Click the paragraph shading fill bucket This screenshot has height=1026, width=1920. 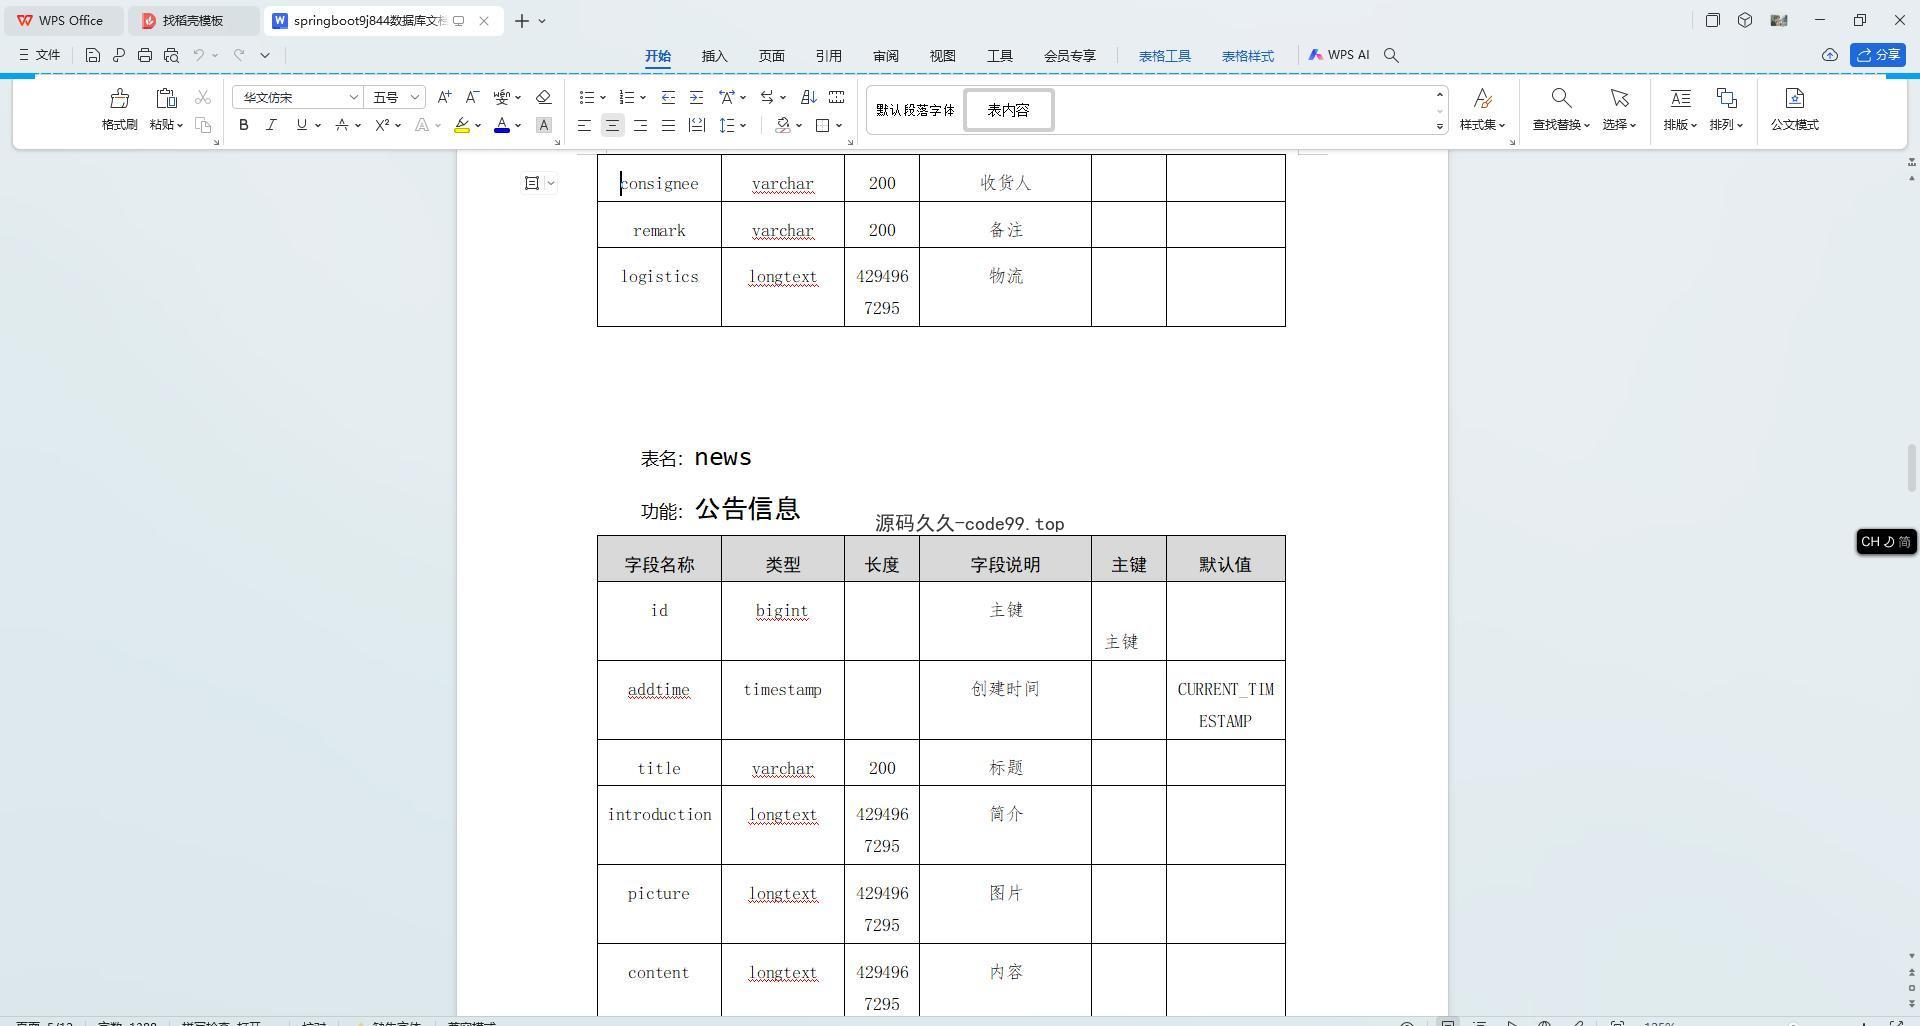point(783,125)
